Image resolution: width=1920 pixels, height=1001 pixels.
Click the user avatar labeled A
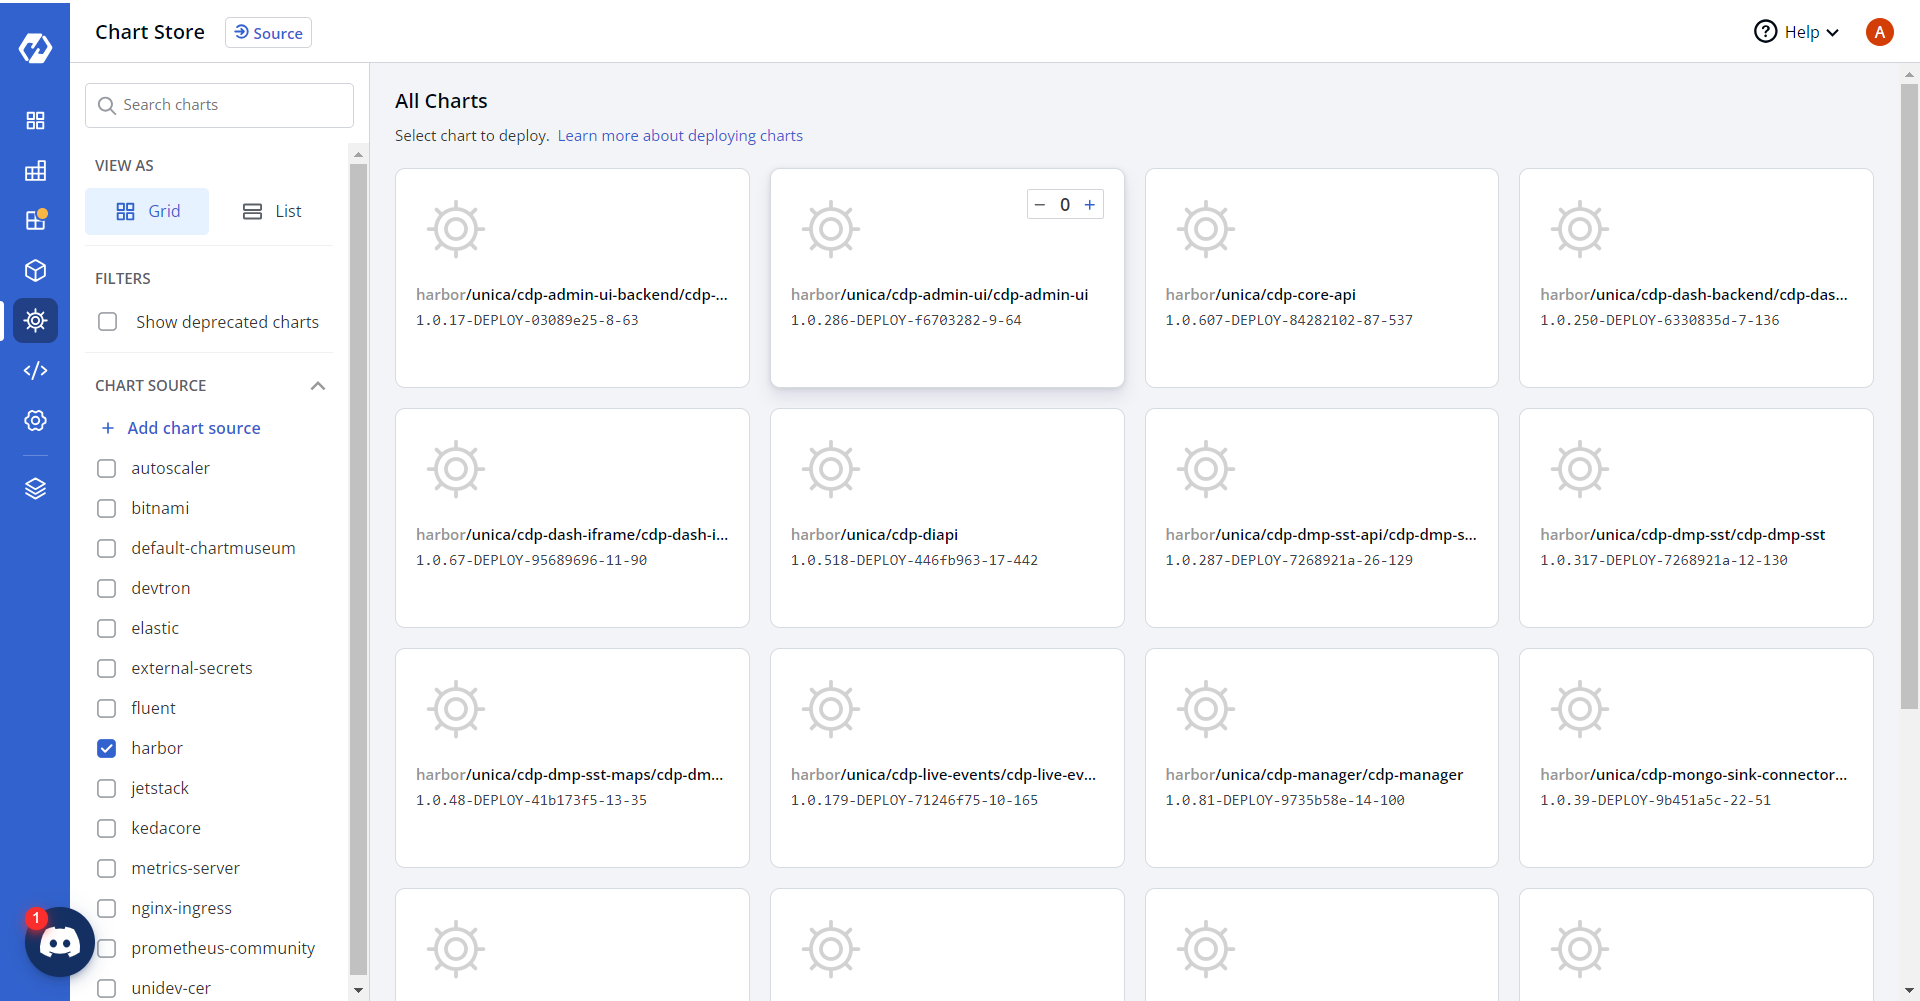[1879, 32]
